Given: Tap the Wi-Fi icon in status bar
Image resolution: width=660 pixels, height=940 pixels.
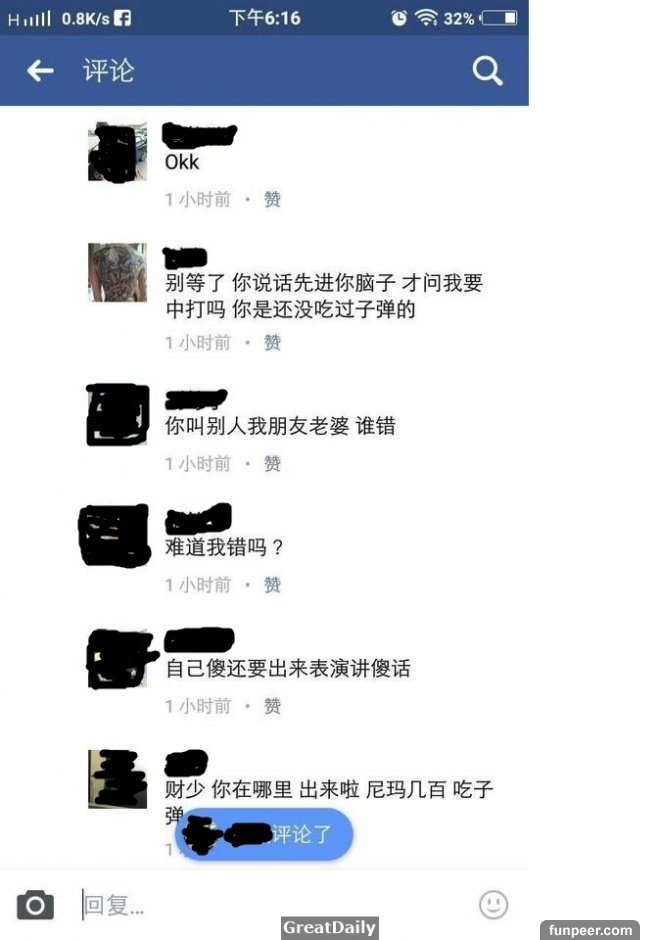Looking at the screenshot, I should click(x=426, y=18).
